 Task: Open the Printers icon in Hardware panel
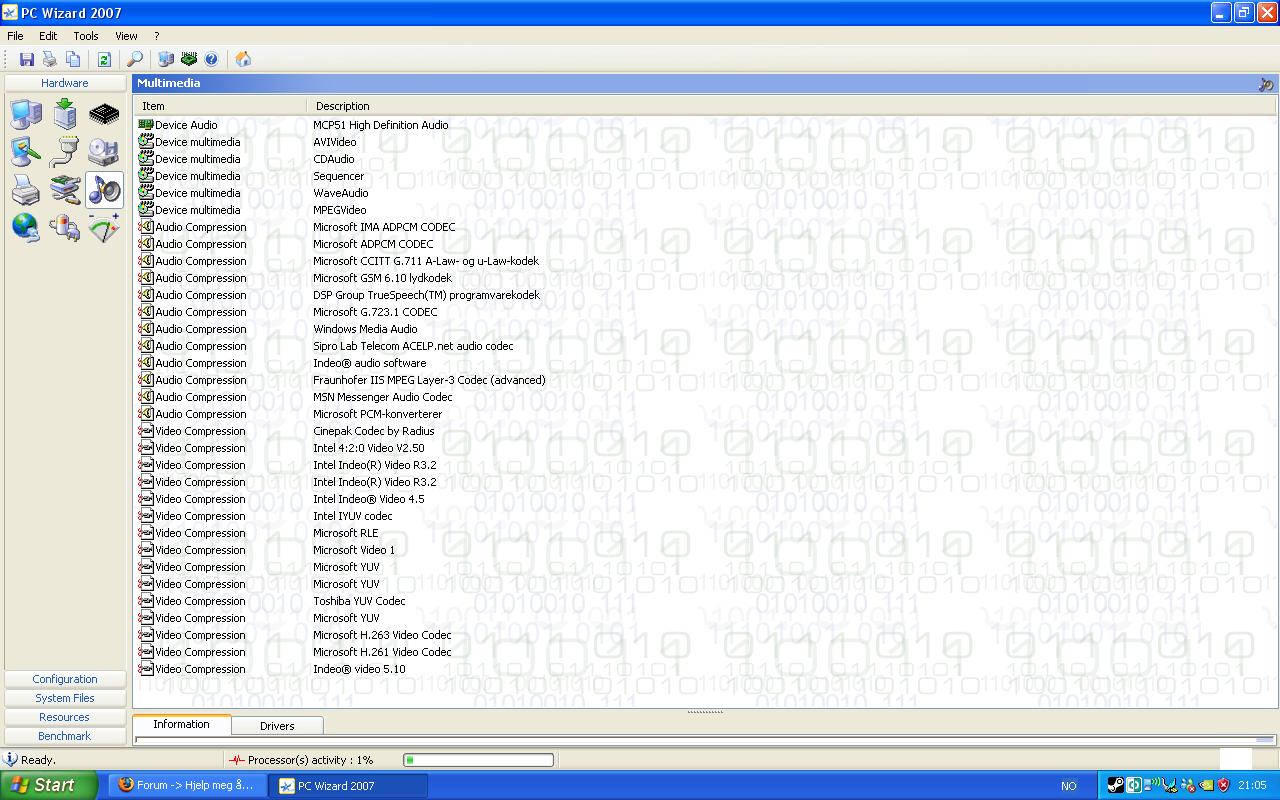click(x=26, y=189)
